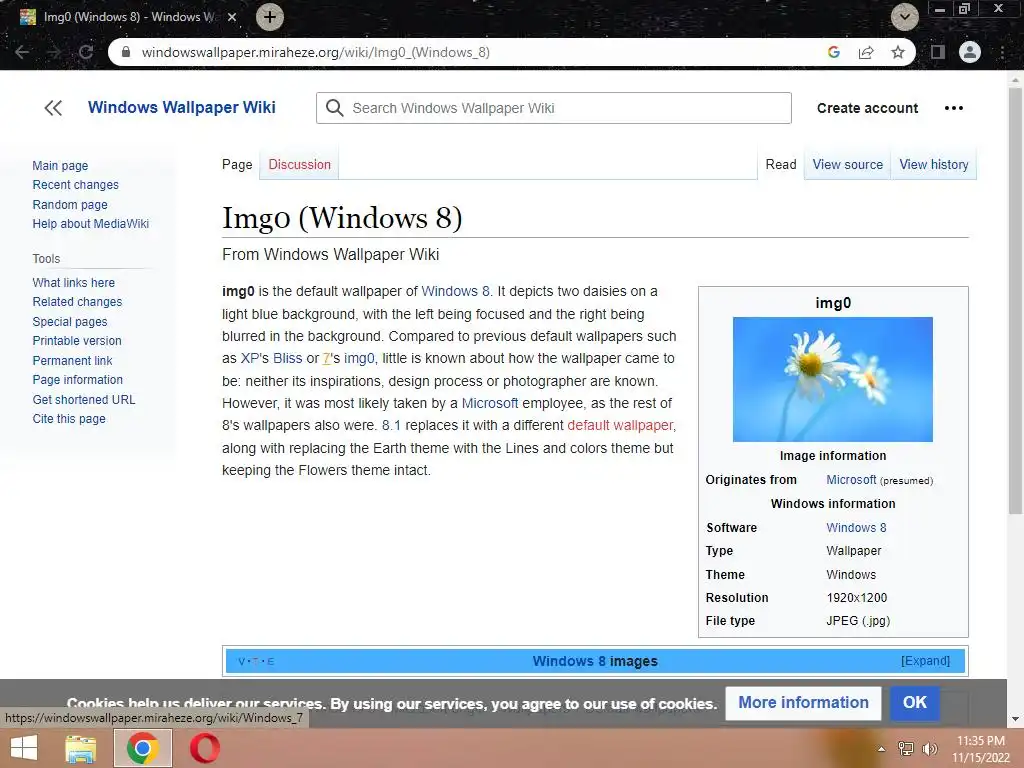This screenshot has width=1024, height=768.
Task: Click More information on cookie banner
Action: pyautogui.click(x=803, y=703)
